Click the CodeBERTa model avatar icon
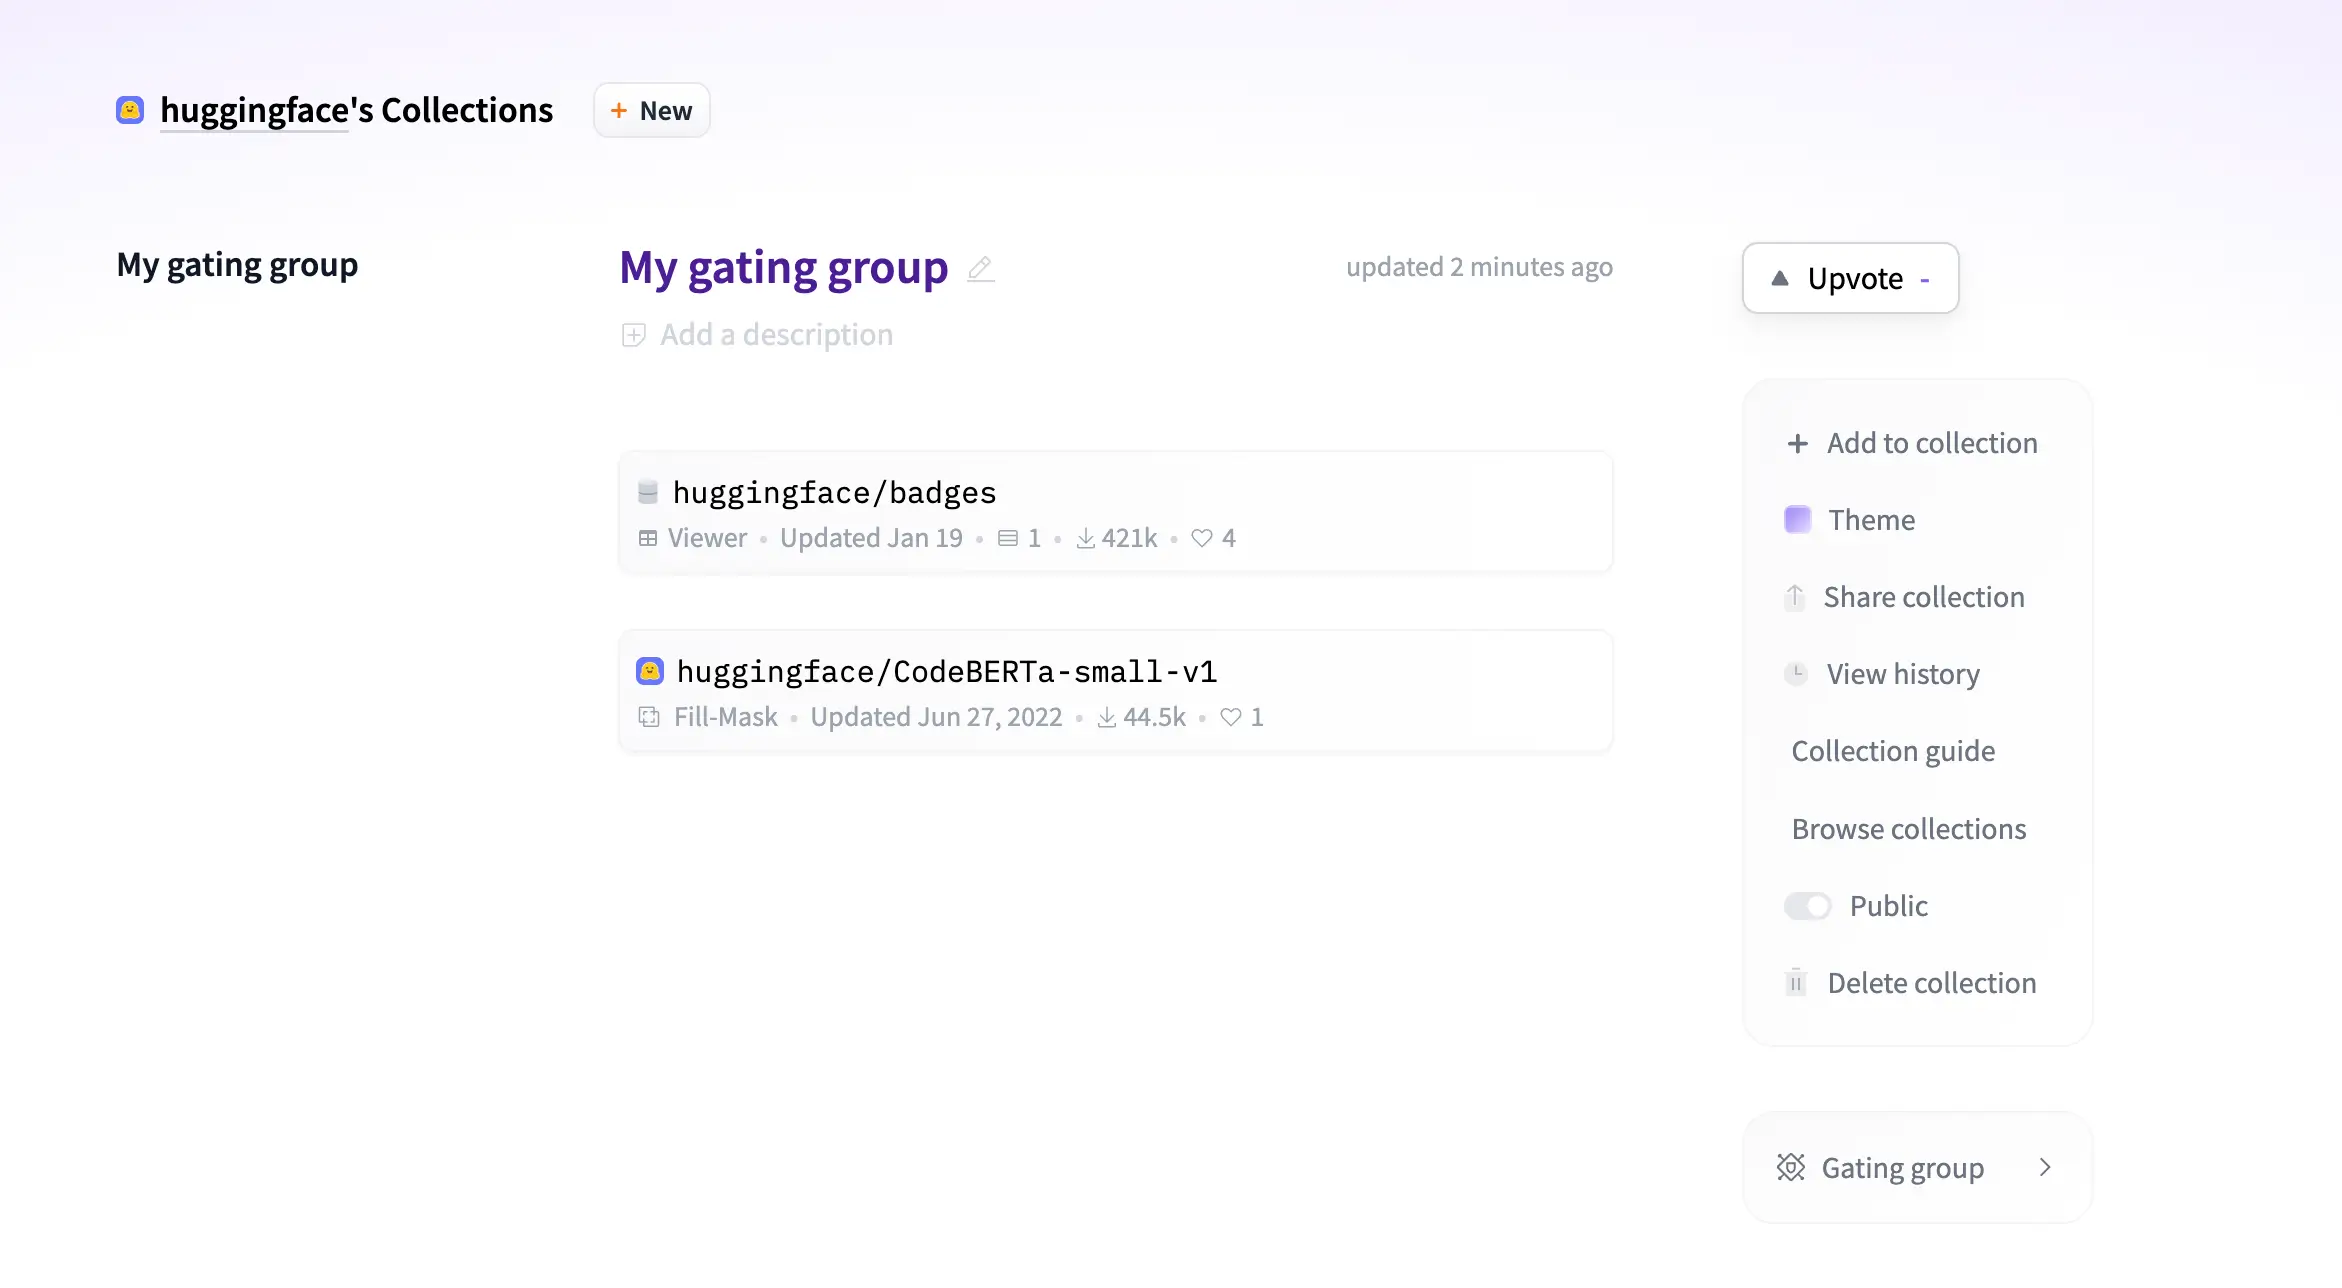This screenshot has height=1288, width=2342. pos(650,671)
